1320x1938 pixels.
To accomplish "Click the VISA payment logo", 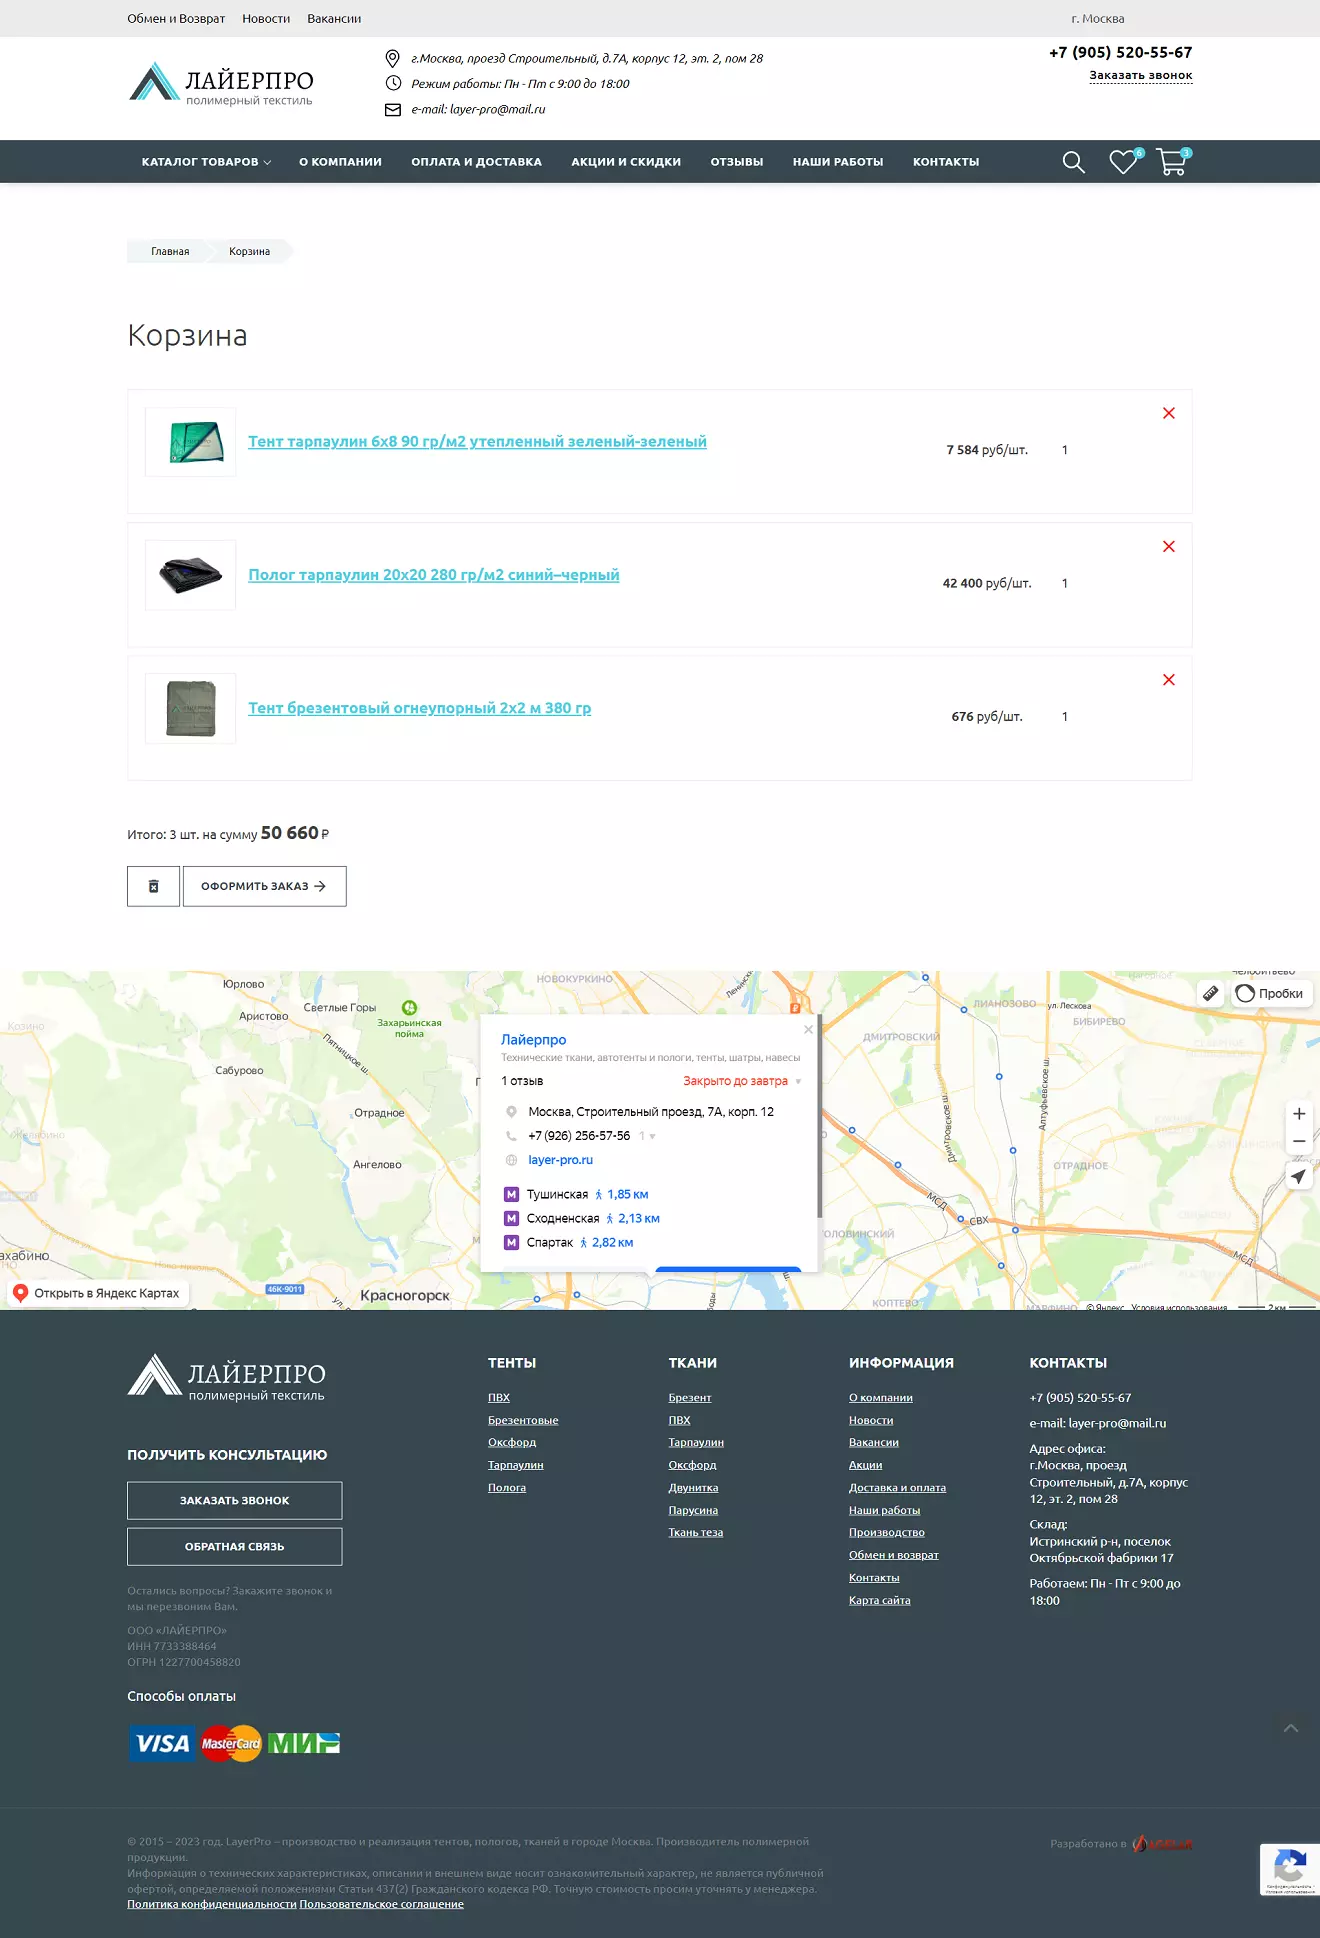I will [162, 1744].
